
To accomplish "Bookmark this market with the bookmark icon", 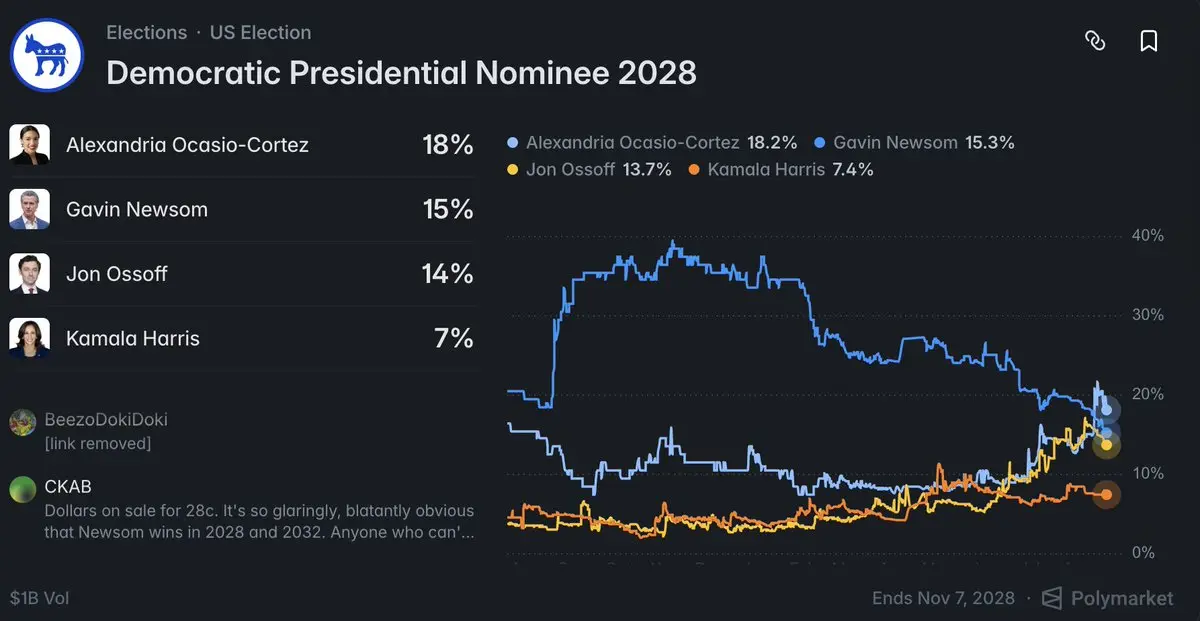I will pos(1149,41).
